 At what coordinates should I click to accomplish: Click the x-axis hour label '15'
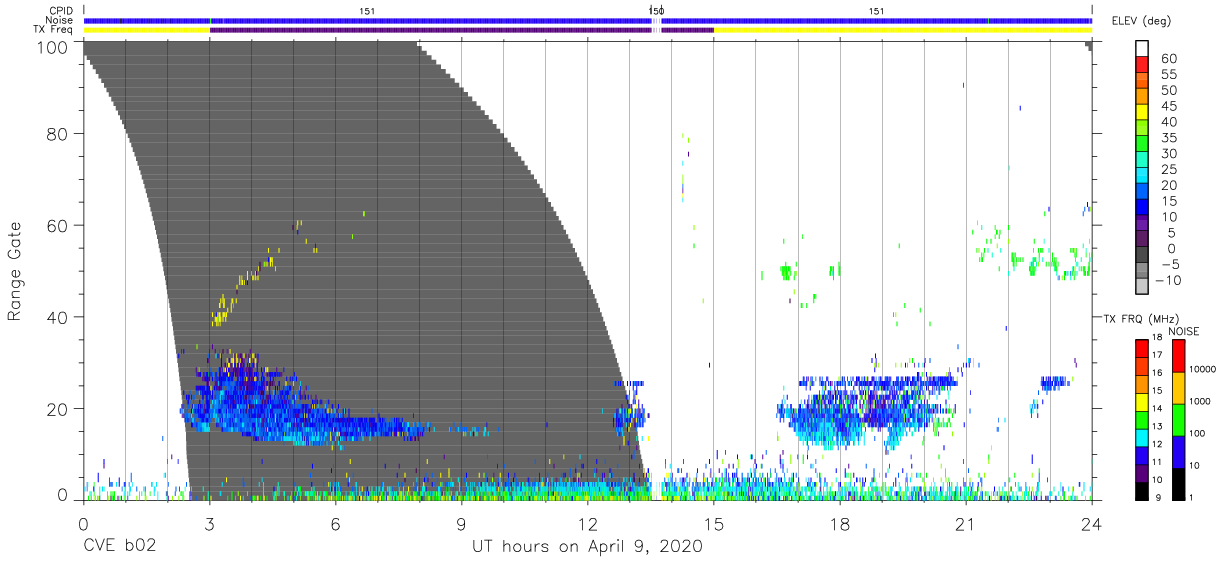click(714, 523)
